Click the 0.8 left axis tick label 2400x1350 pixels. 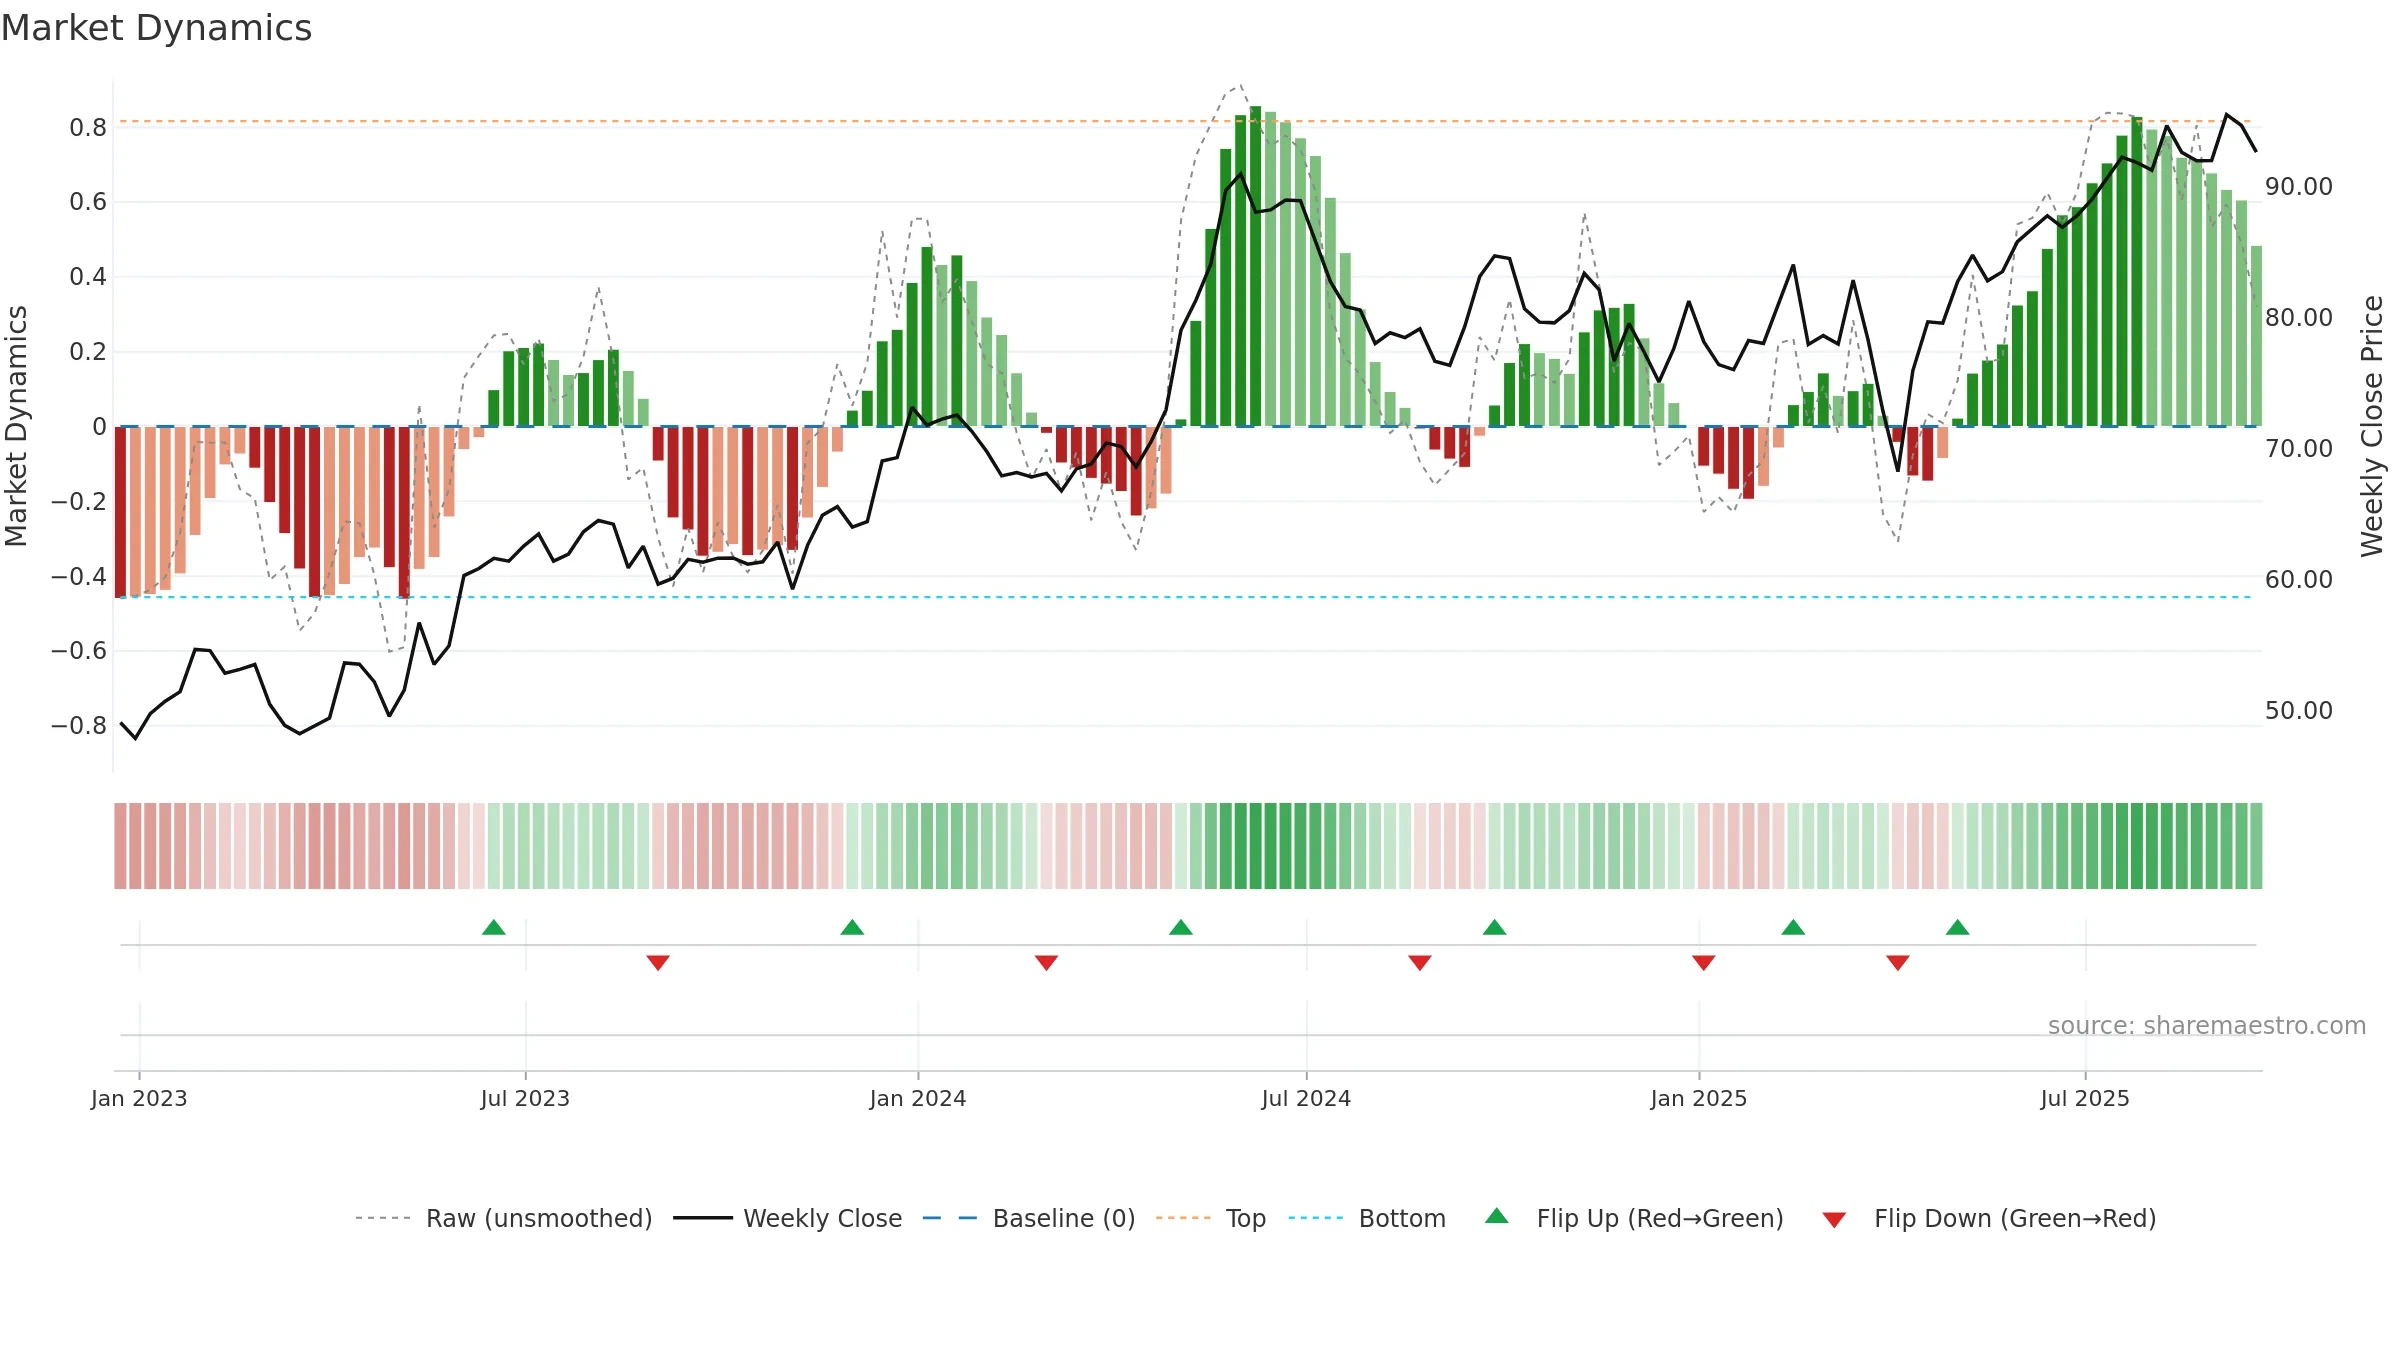click(x=88, y=128)
